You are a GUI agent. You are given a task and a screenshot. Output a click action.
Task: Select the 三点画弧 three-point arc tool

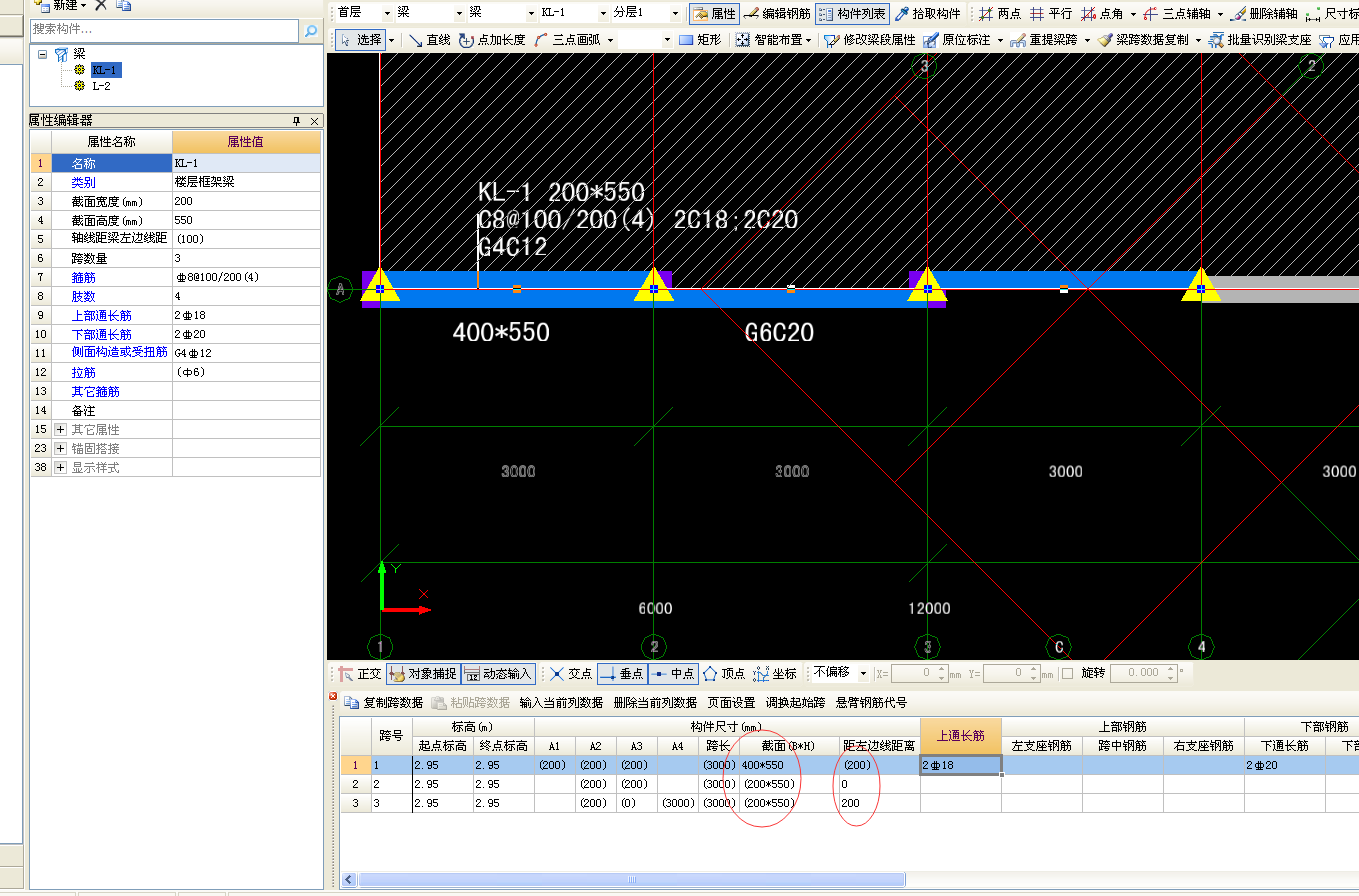(x=567, y=40)
